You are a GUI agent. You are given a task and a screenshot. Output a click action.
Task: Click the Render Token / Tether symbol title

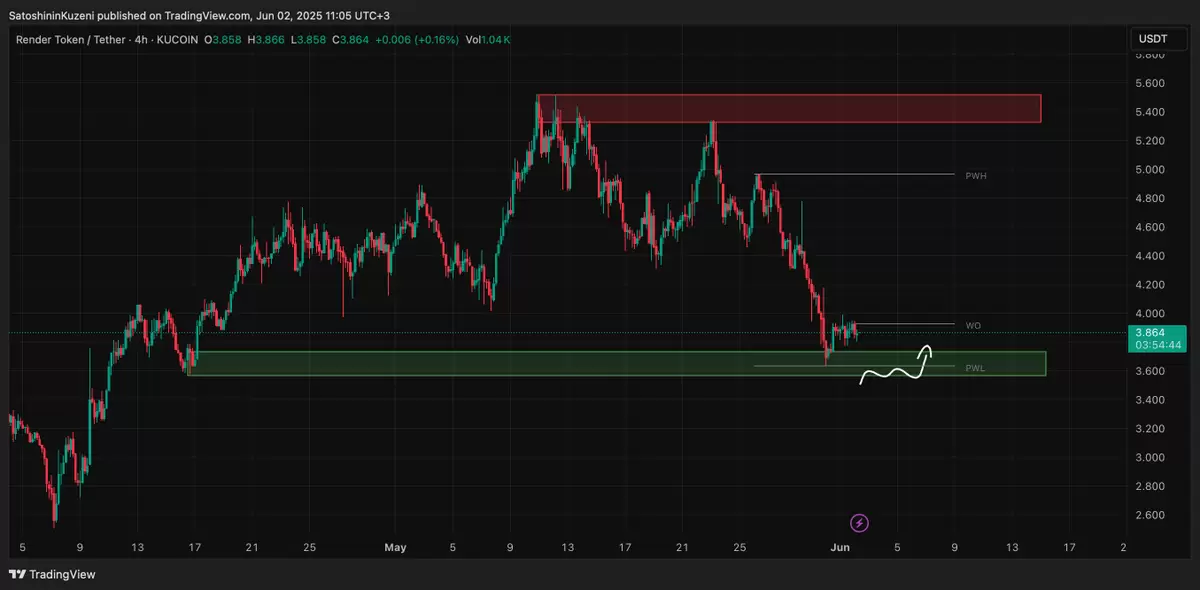71,39
